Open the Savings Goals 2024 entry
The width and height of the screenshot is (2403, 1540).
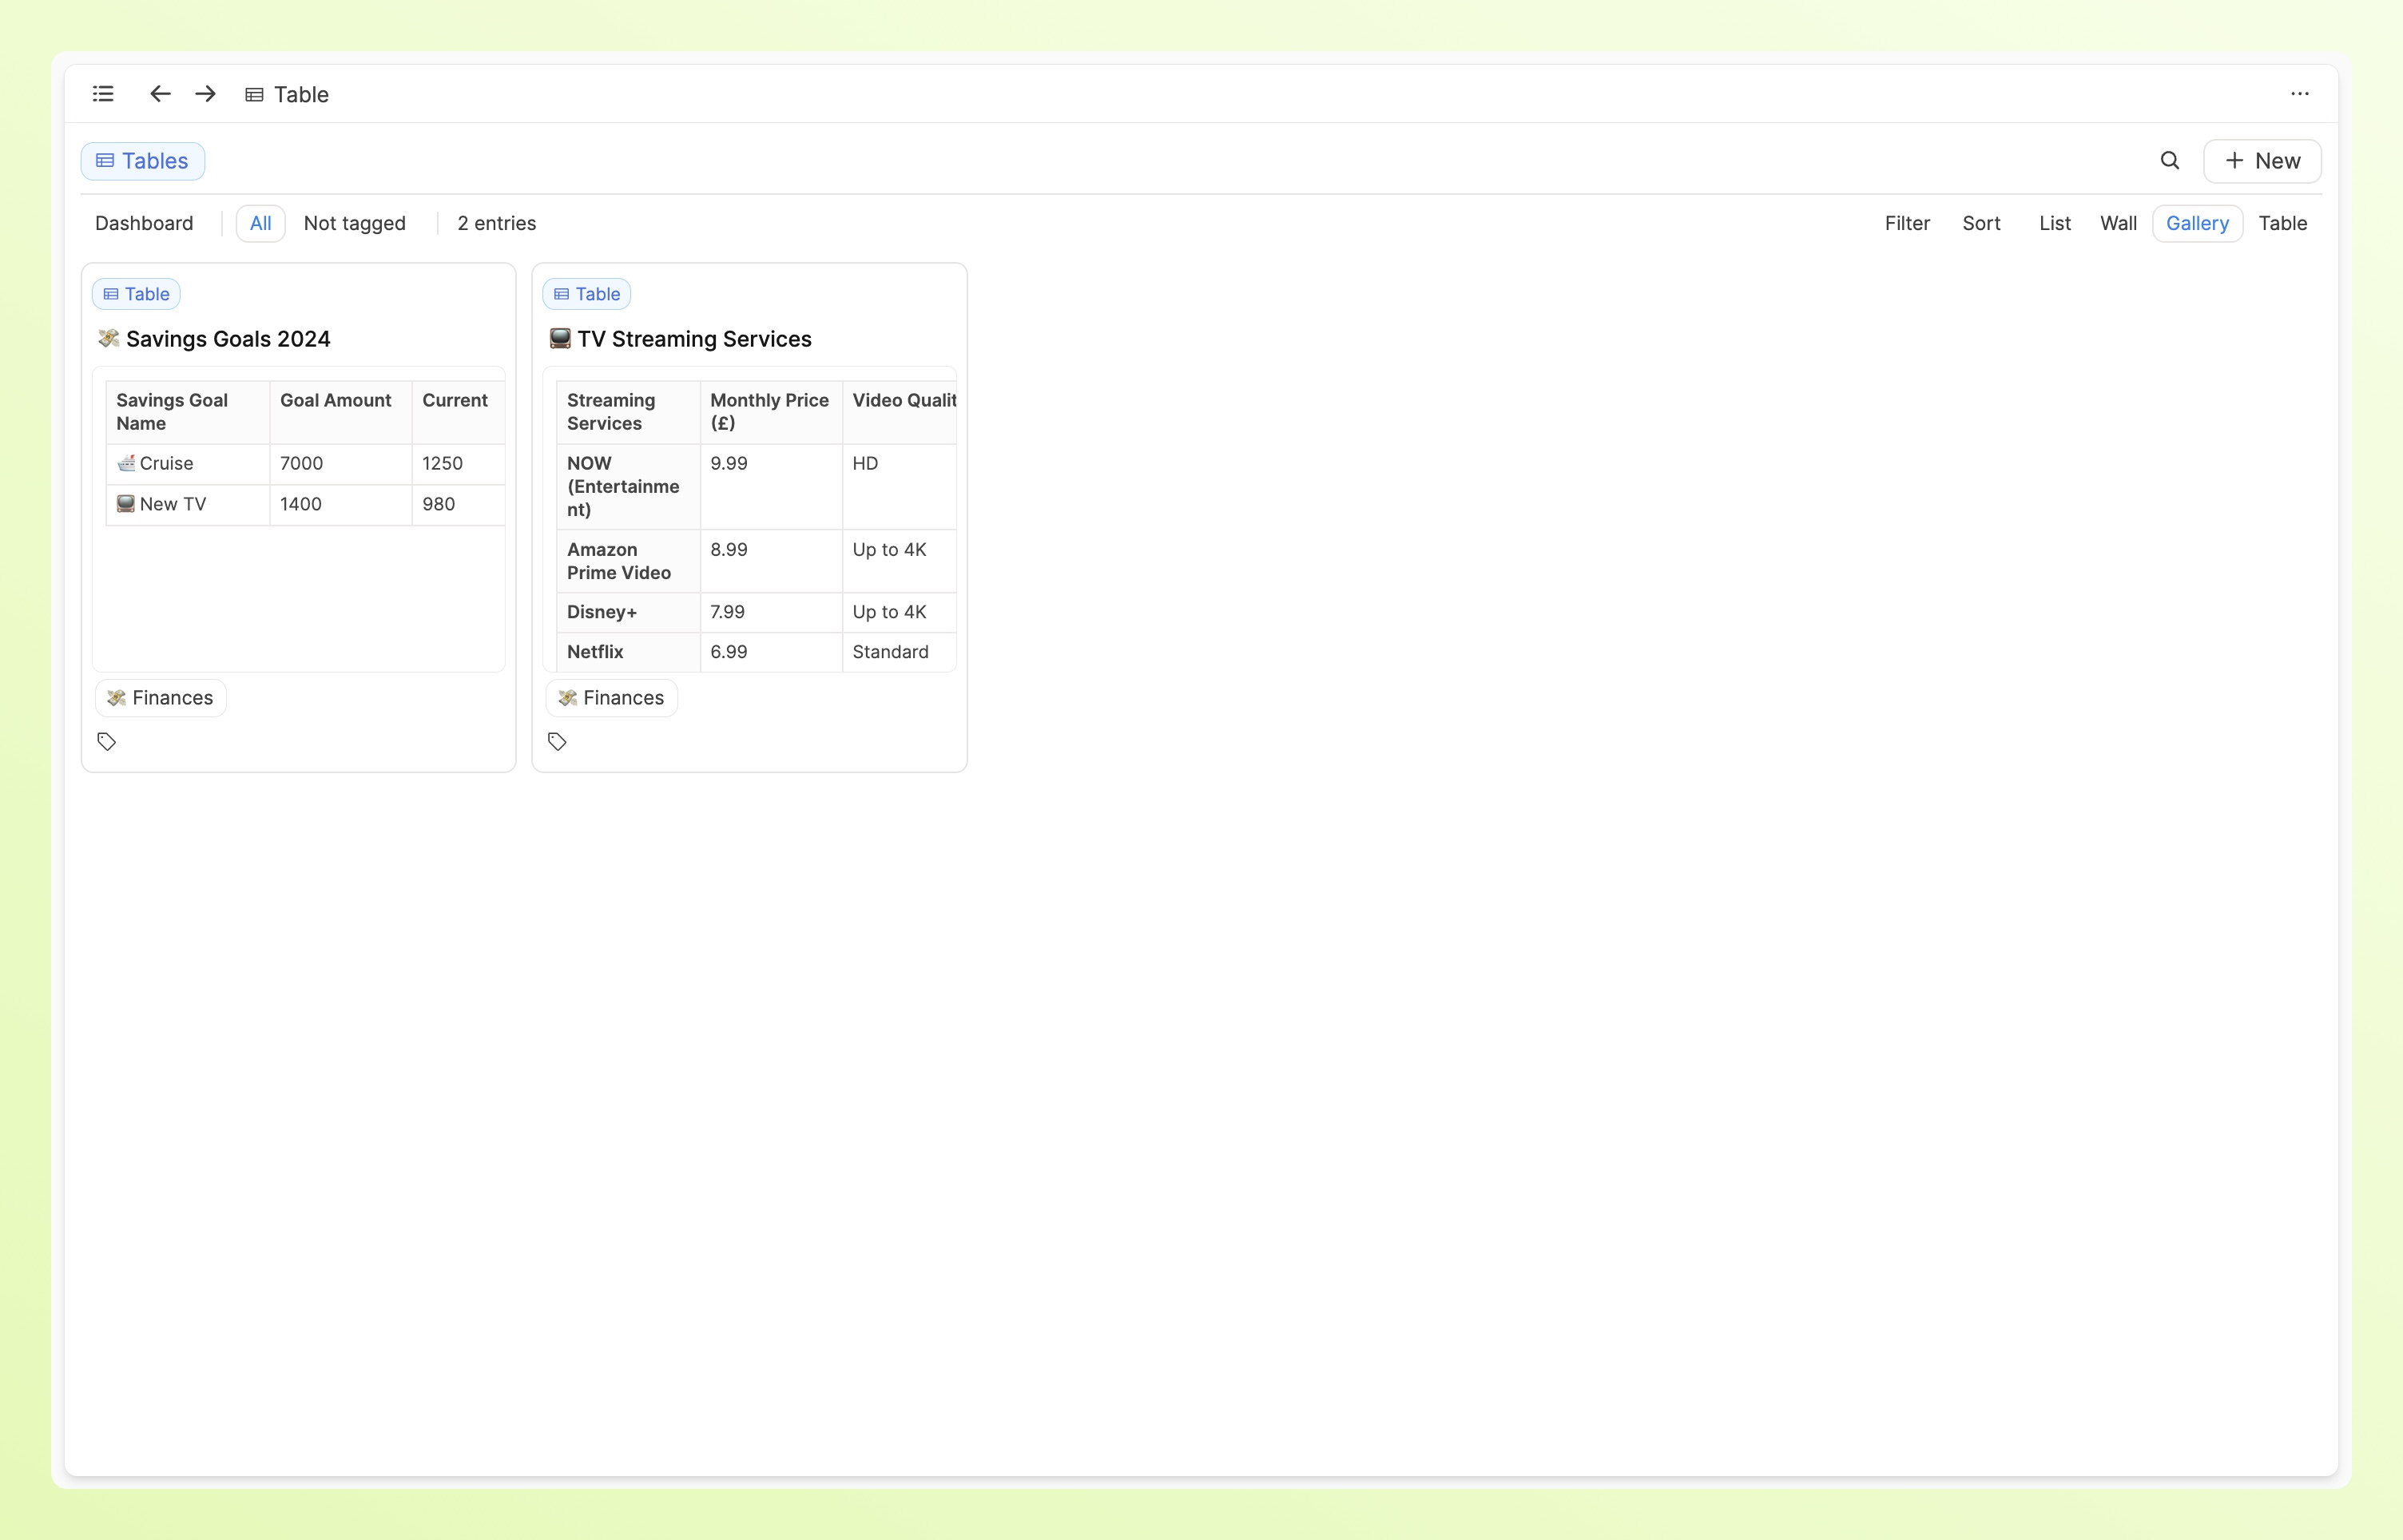[x=228, y=339]
